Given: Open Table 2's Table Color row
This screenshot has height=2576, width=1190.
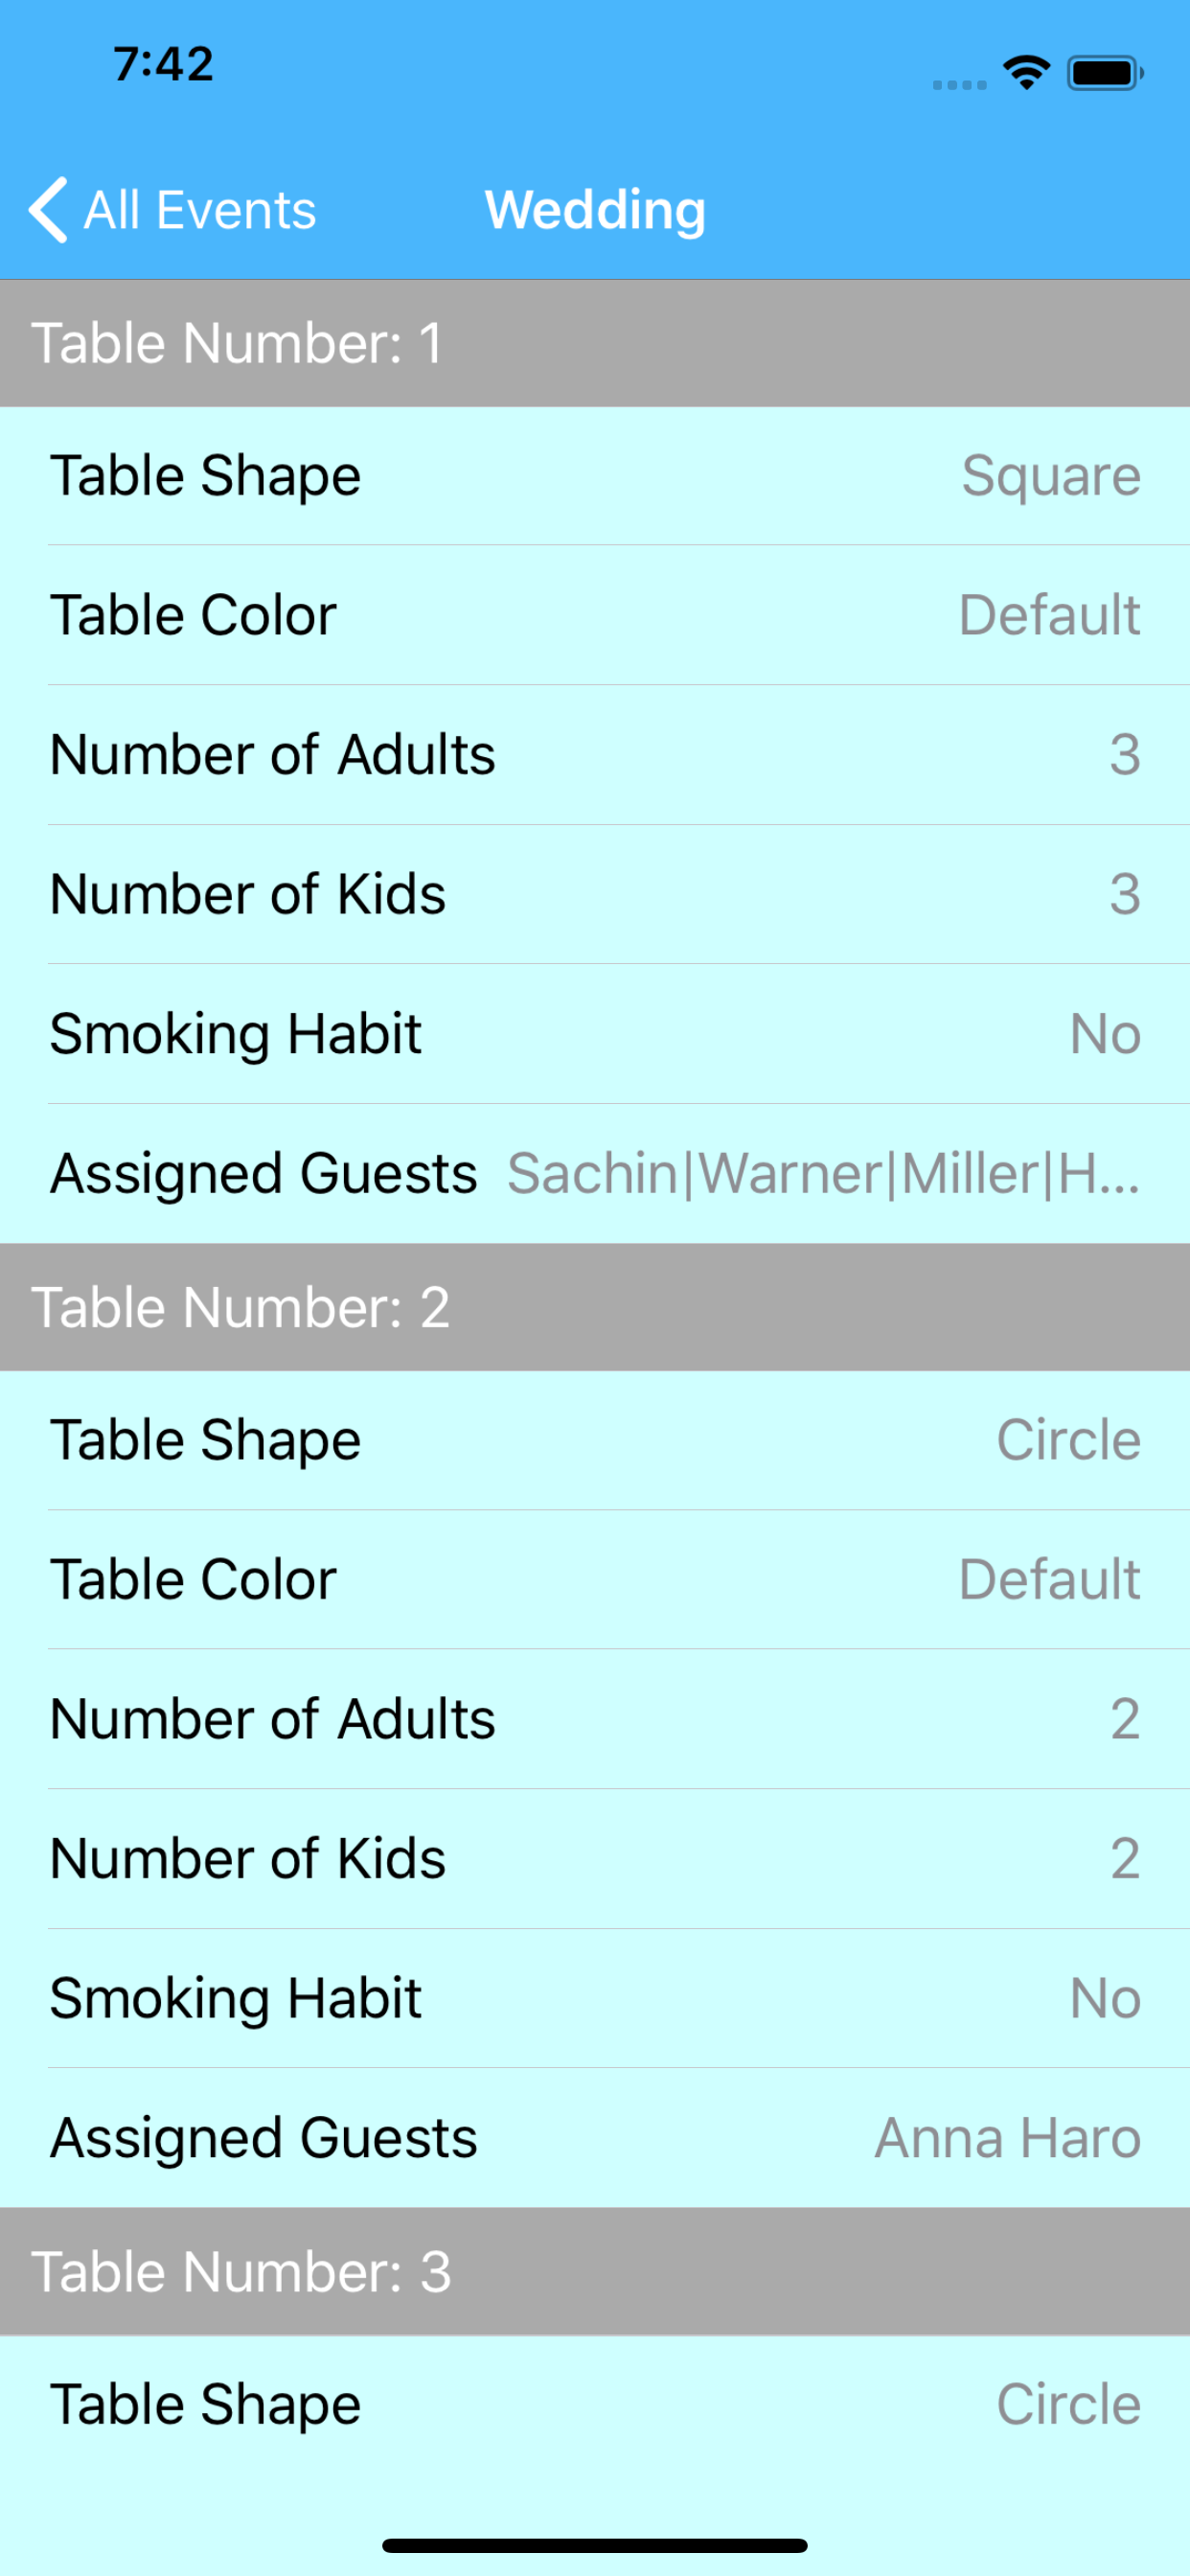Looking at the screenshot, I should (x=595, y=1580).
